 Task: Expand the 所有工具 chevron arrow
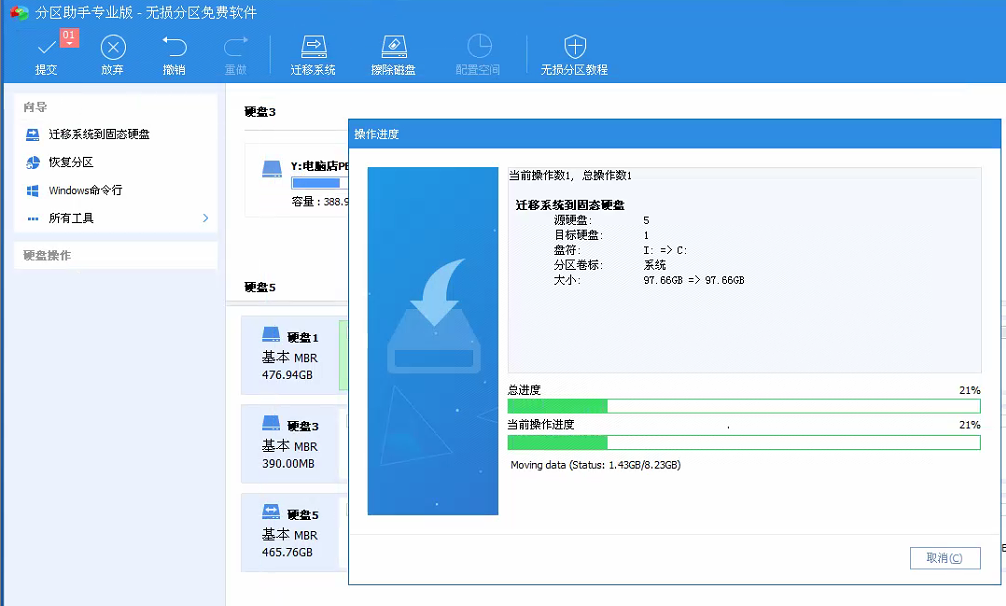[x=205, y=218]
